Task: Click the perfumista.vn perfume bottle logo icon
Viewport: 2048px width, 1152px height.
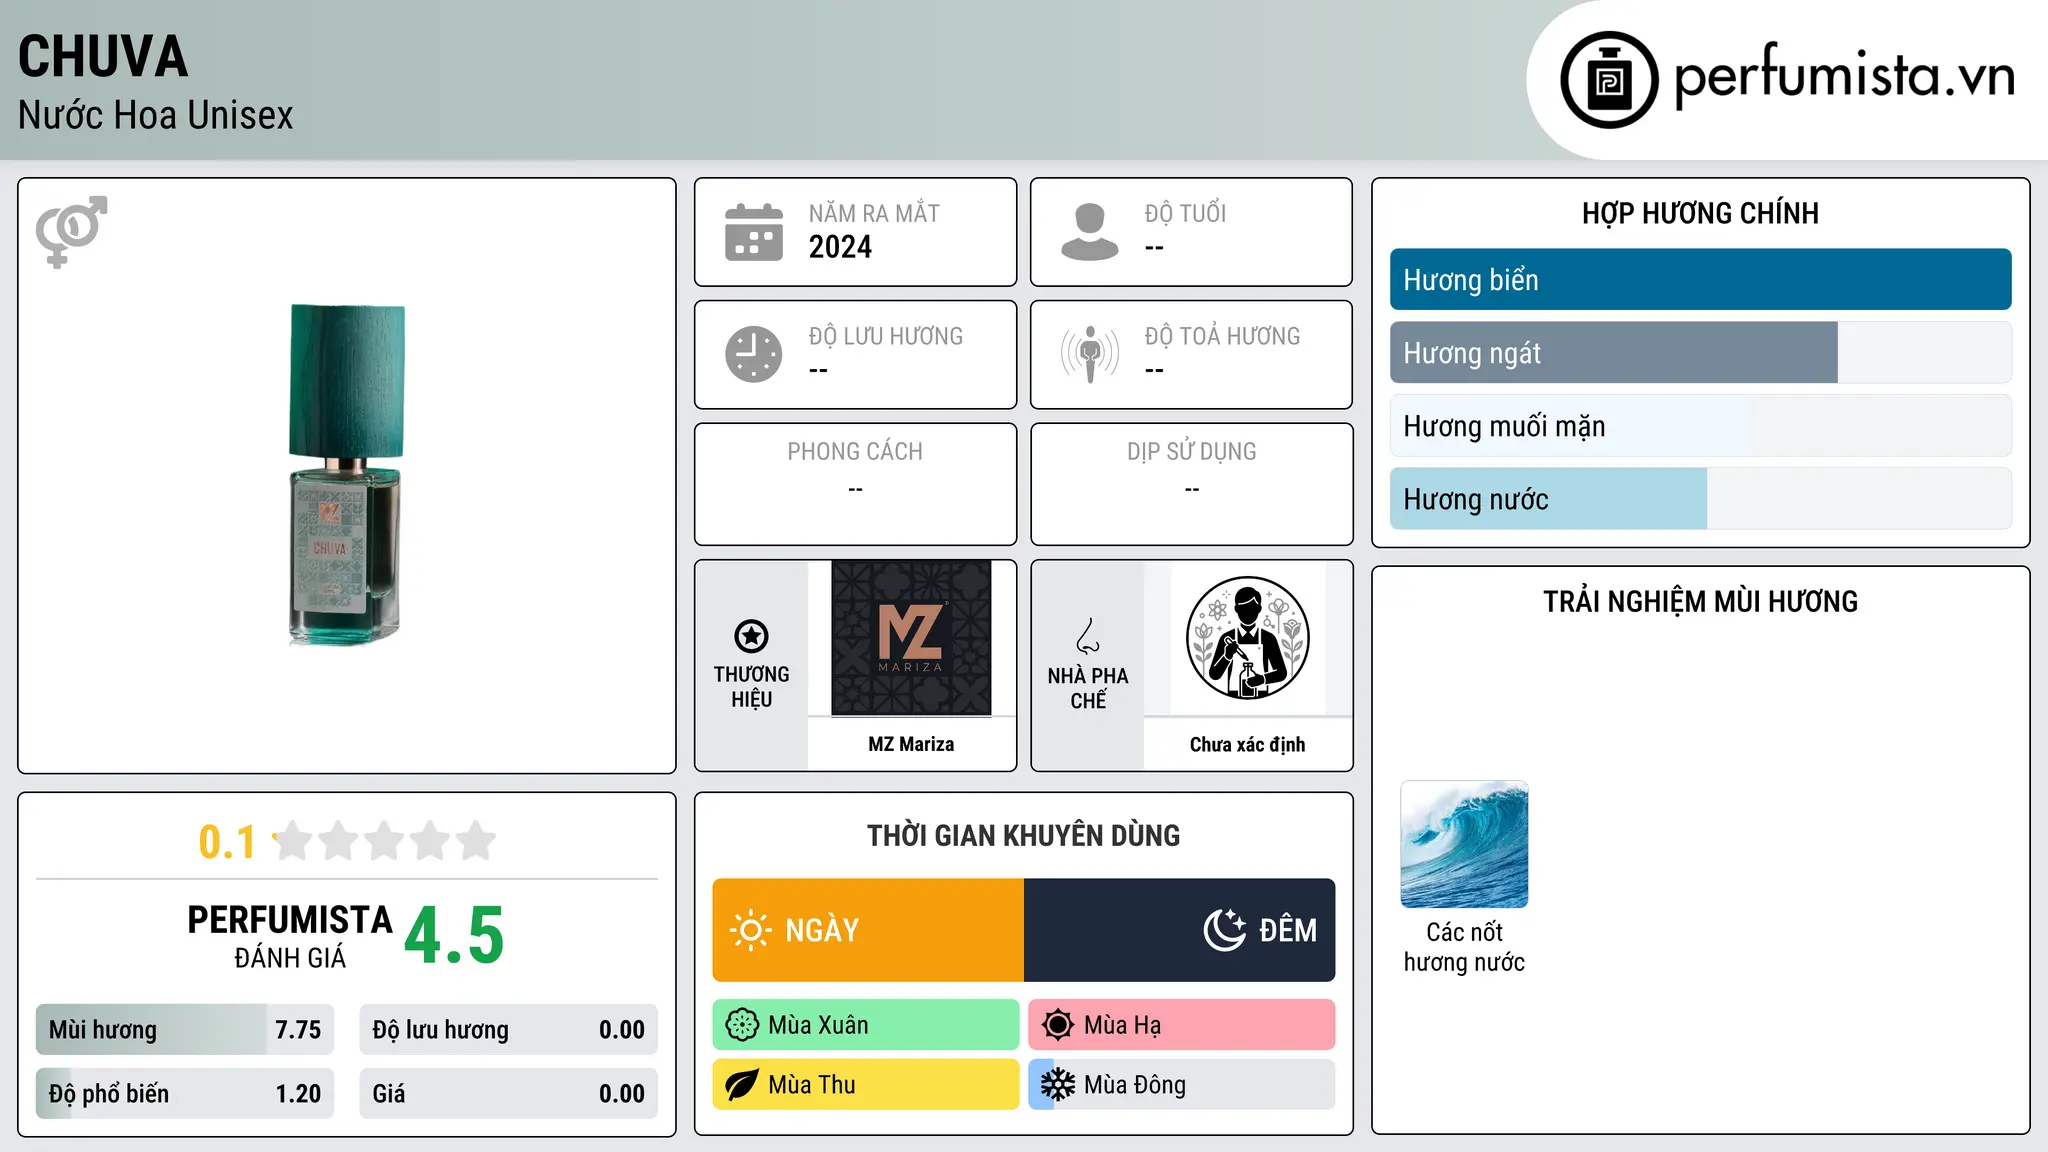Action: pyautogui.click(x=1609, y=80)
